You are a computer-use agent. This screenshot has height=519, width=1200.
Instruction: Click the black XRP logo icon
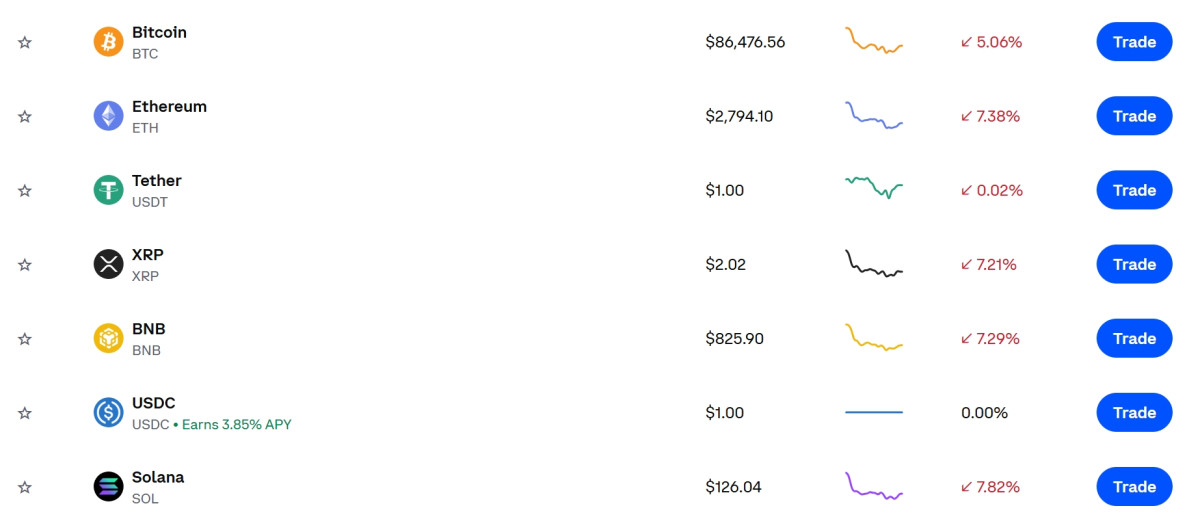coord(108,264)
